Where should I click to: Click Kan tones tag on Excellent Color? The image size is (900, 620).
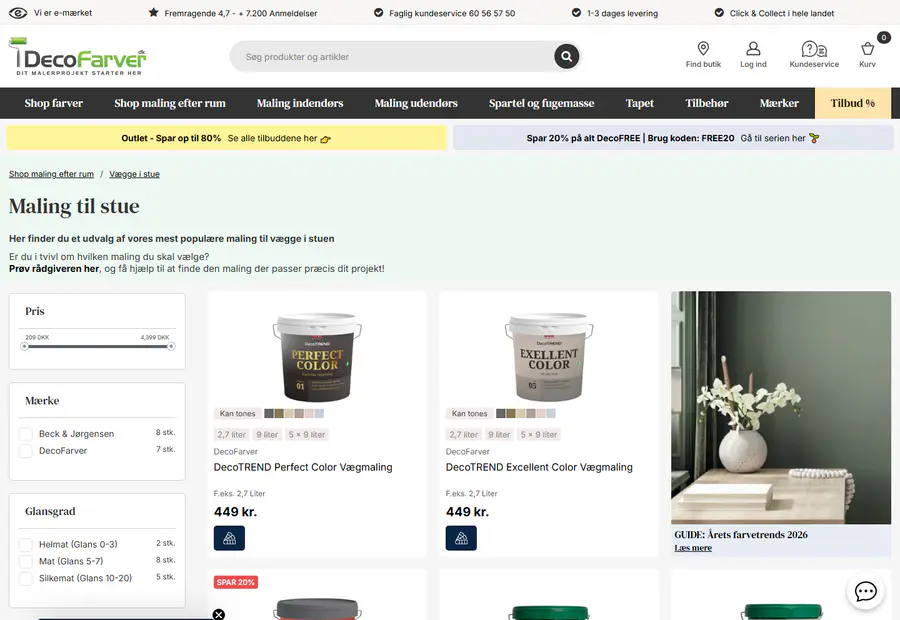coord(469,413)
